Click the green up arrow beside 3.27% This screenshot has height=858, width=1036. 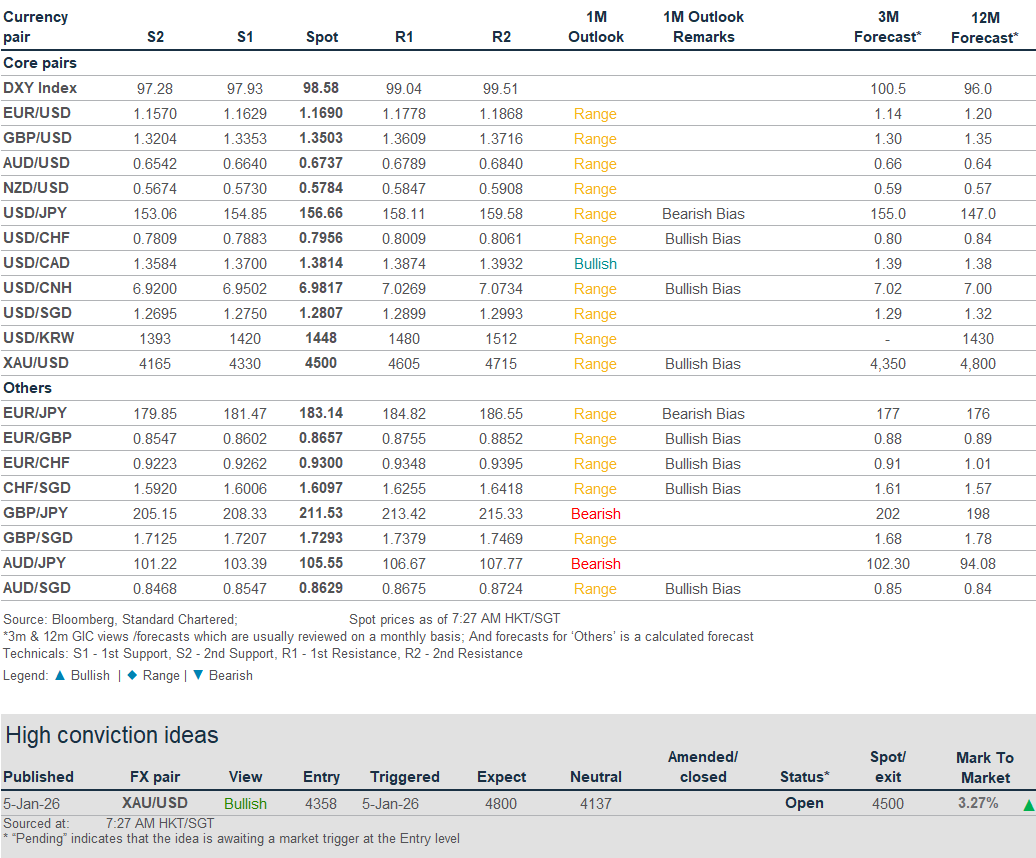tap(1028, 804)
